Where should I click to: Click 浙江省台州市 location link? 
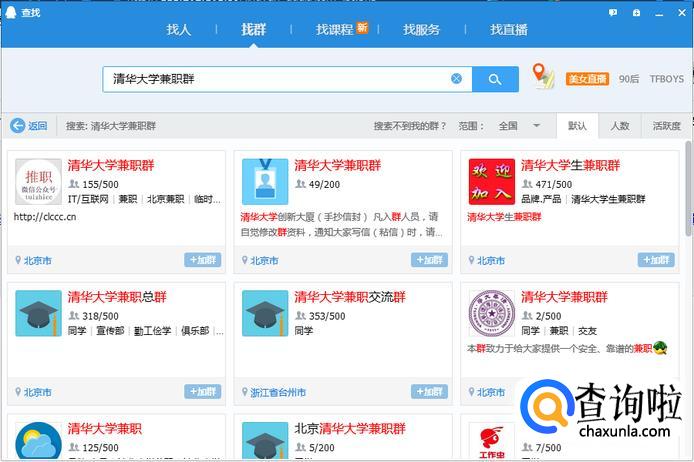278,392
